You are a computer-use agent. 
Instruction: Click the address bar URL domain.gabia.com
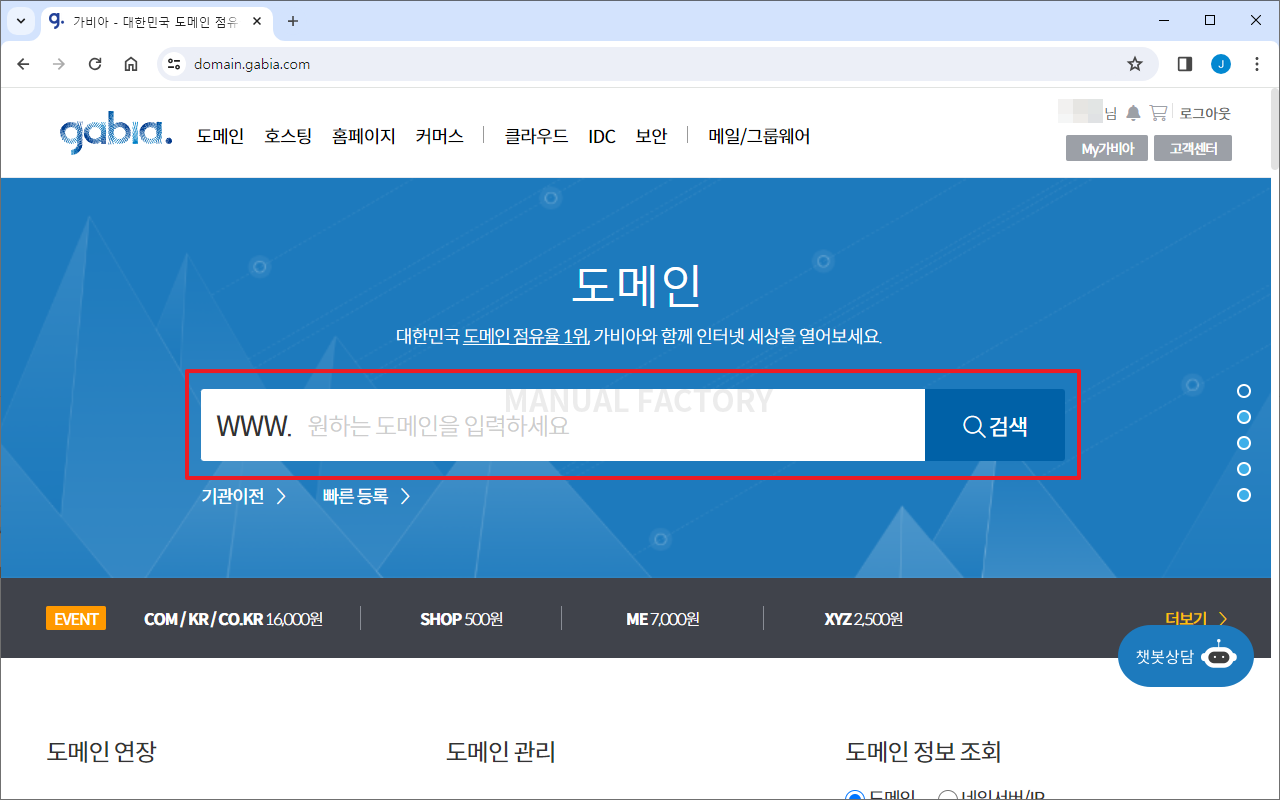(x=252, y=64)
